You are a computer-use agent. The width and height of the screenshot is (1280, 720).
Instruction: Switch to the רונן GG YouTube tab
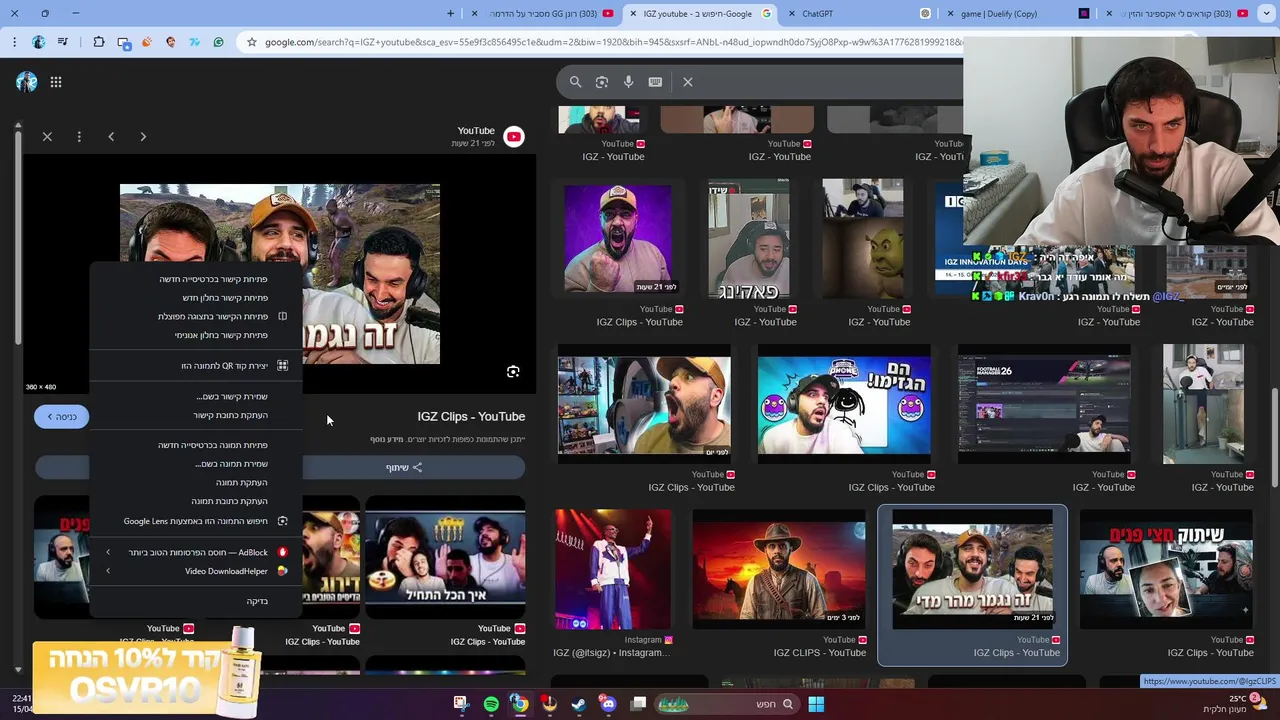(x=545, y=13)
